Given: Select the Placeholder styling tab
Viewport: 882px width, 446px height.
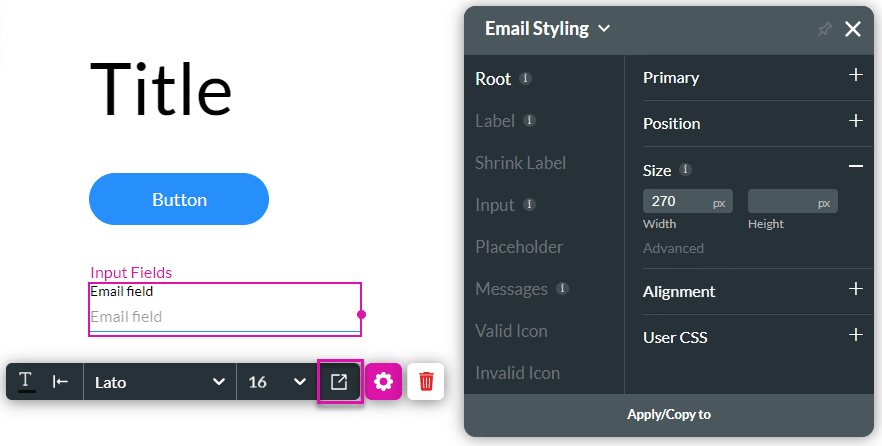Looking at the screenshot, I should pos(519,247).
